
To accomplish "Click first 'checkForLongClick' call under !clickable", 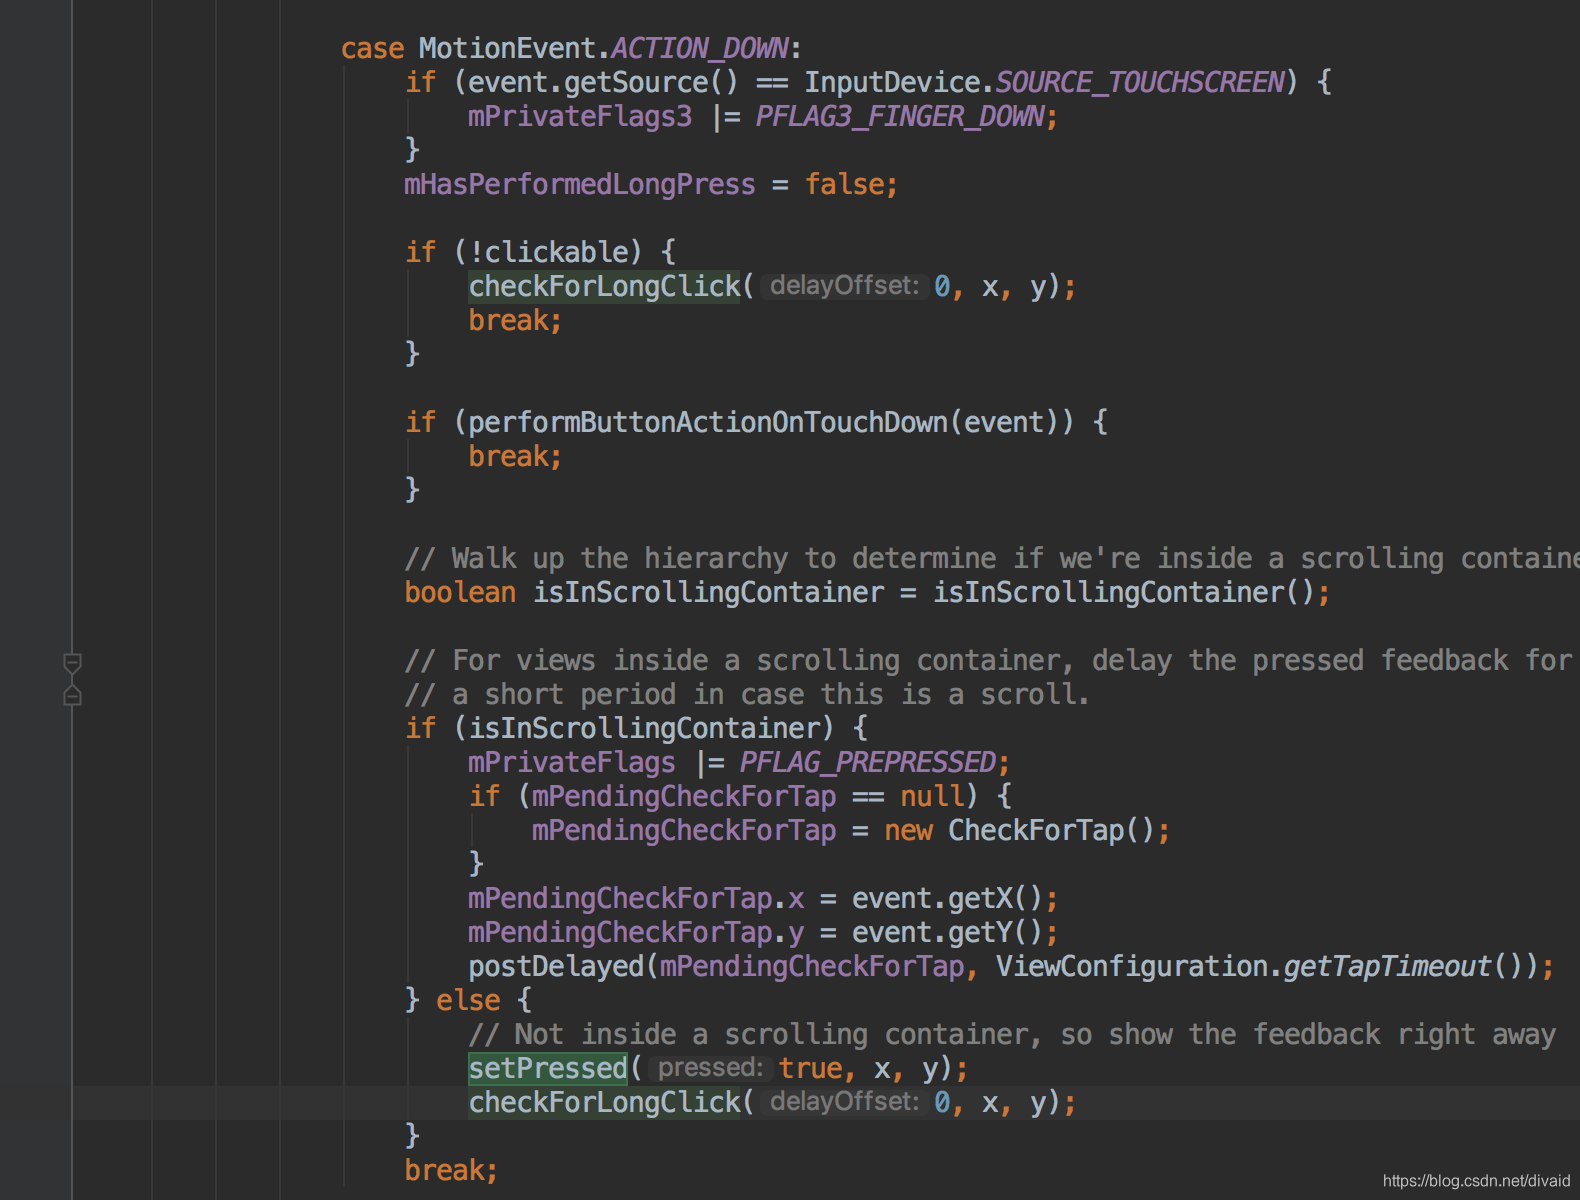I will coord(605,286).
